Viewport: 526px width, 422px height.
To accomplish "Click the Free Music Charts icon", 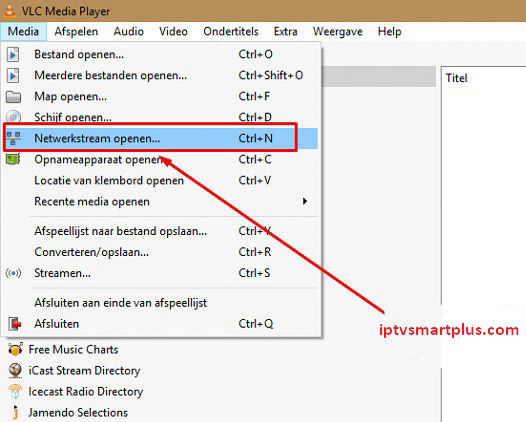I will pos(15,349).
